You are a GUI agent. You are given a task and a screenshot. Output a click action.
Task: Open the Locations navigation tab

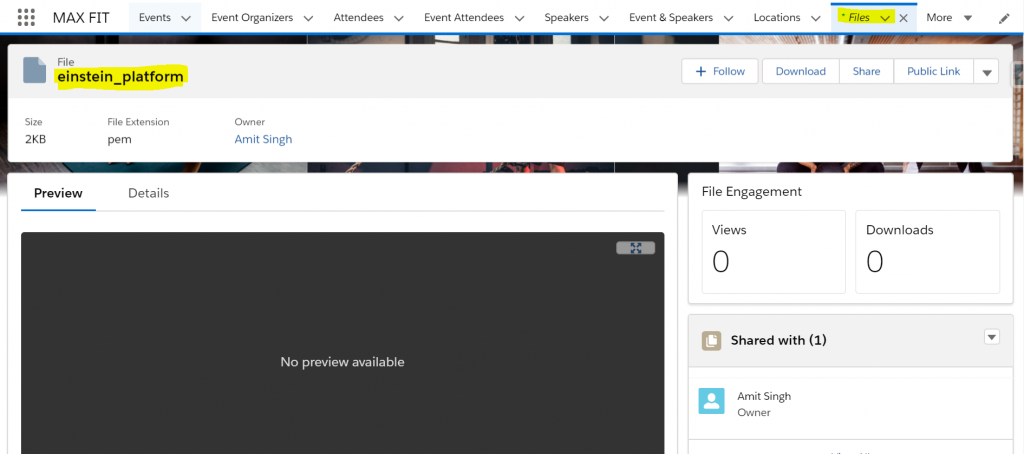776,18
